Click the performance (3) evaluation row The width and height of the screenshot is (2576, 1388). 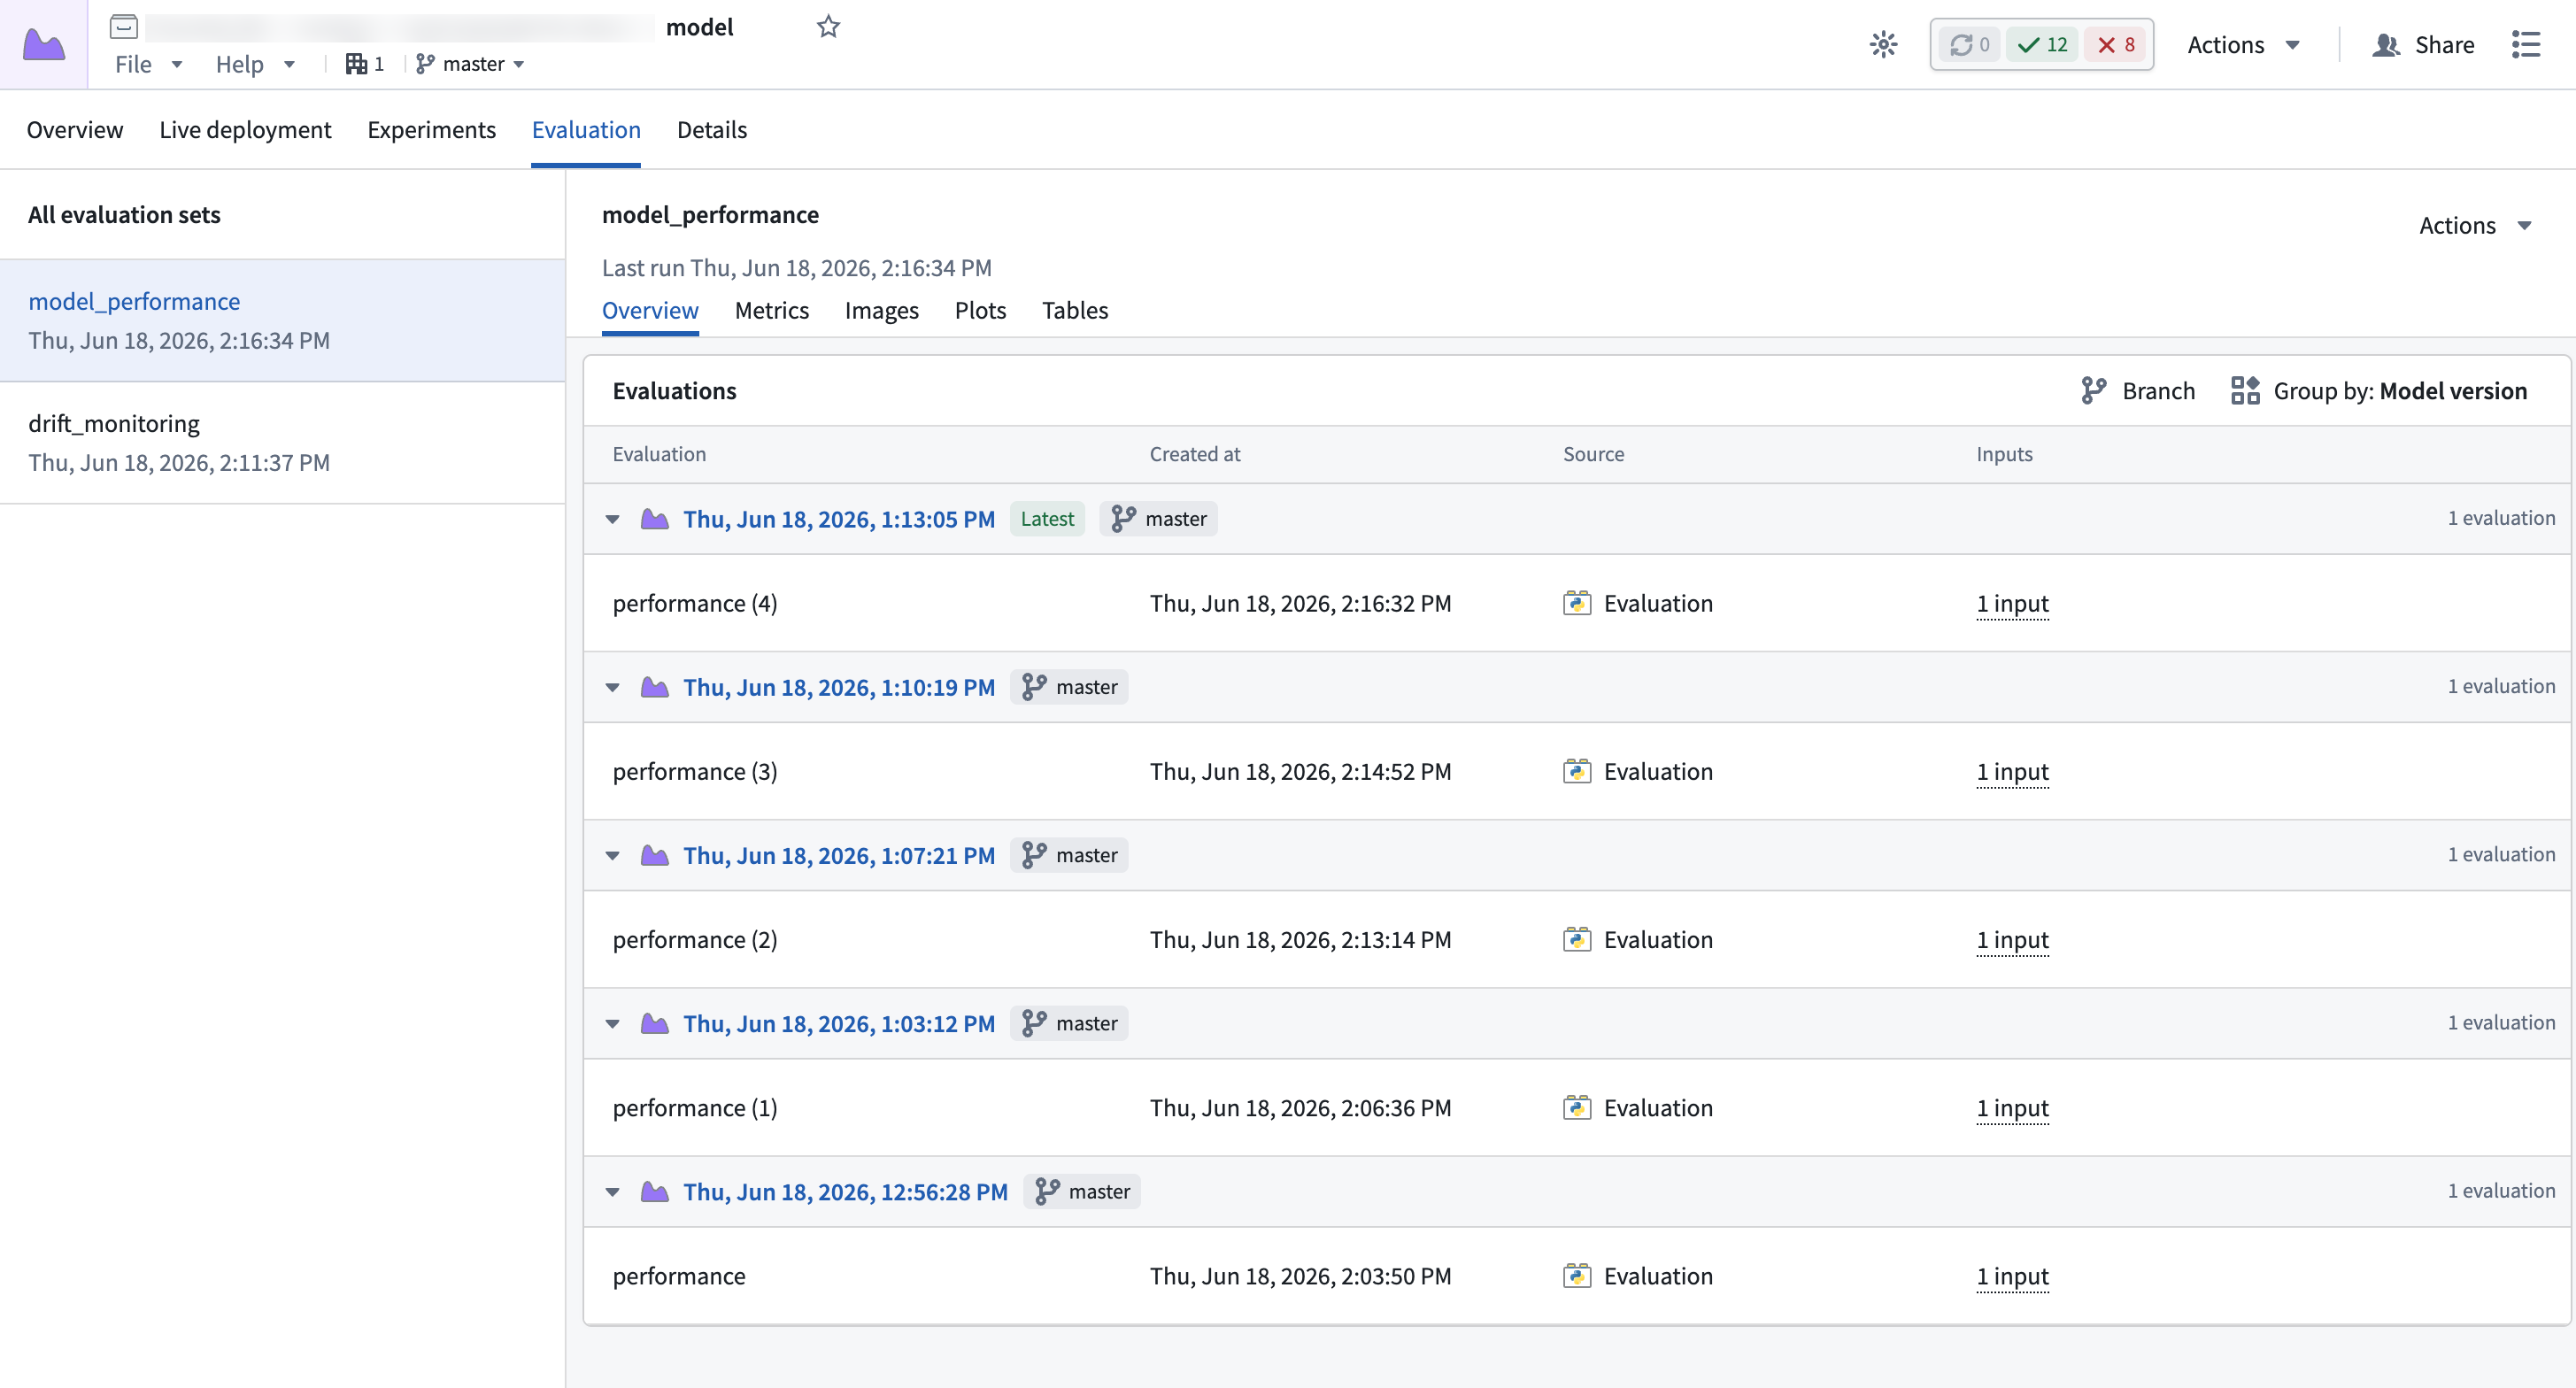pos(1576,771)
